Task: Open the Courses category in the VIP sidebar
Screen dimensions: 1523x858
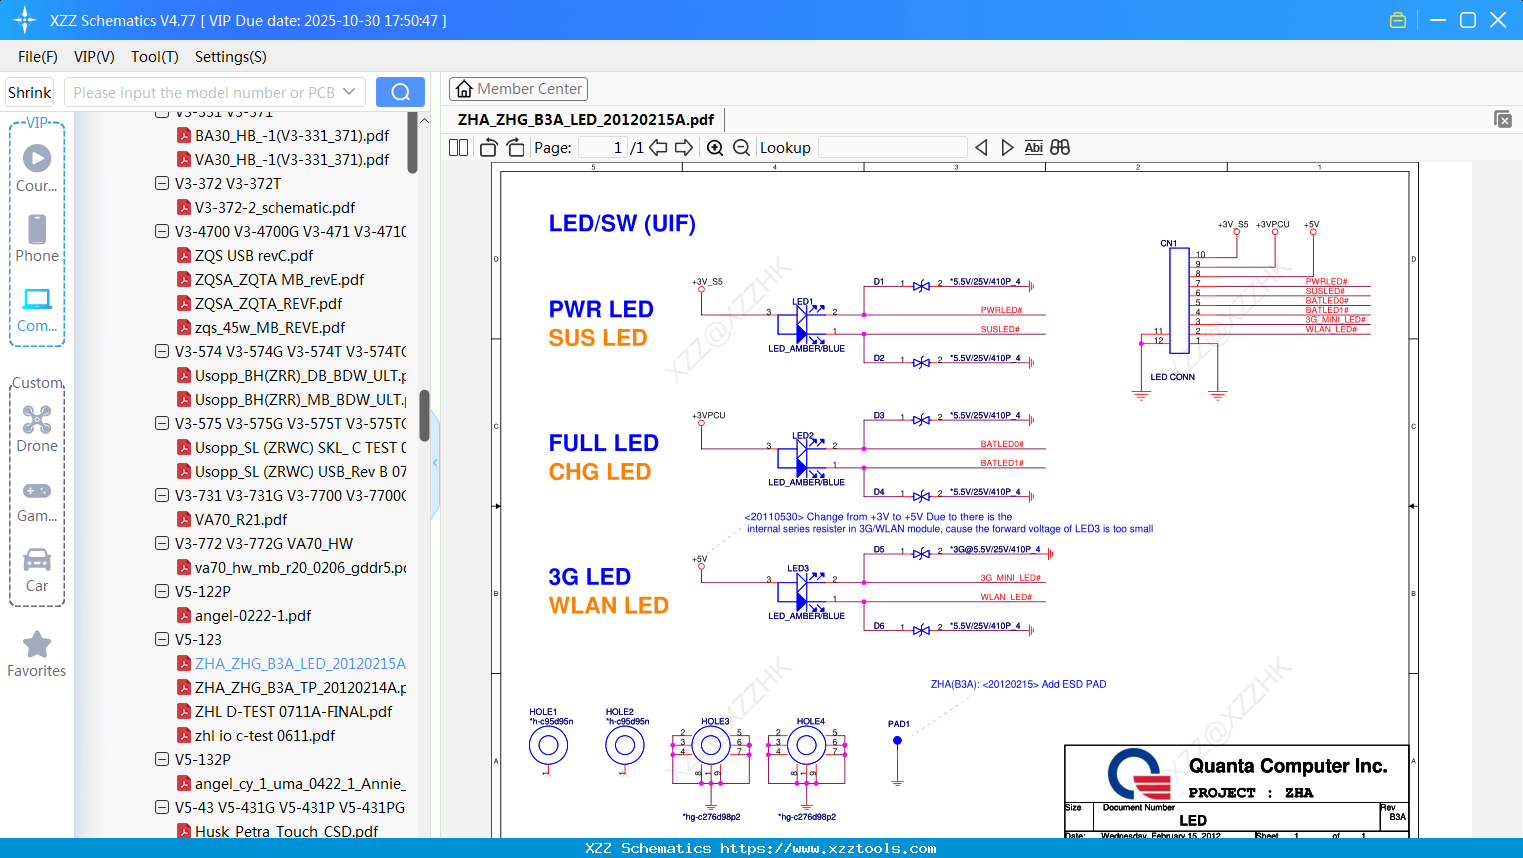Action: (37, 168)
